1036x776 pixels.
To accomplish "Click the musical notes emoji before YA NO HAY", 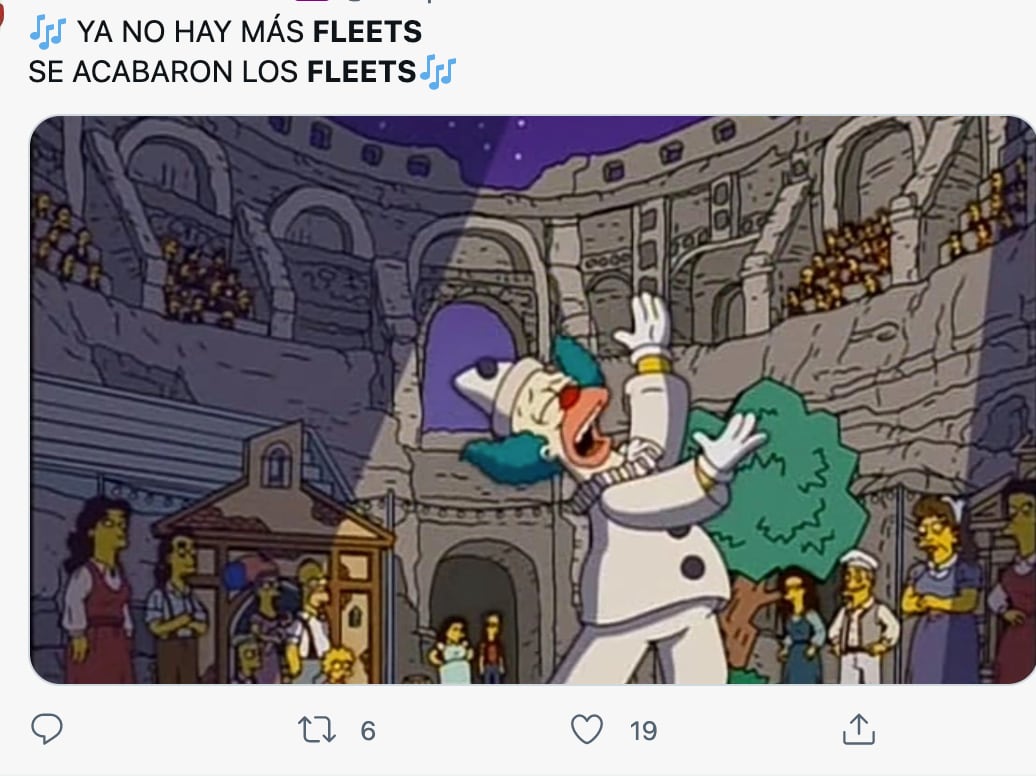I will (x=48, y=32).
